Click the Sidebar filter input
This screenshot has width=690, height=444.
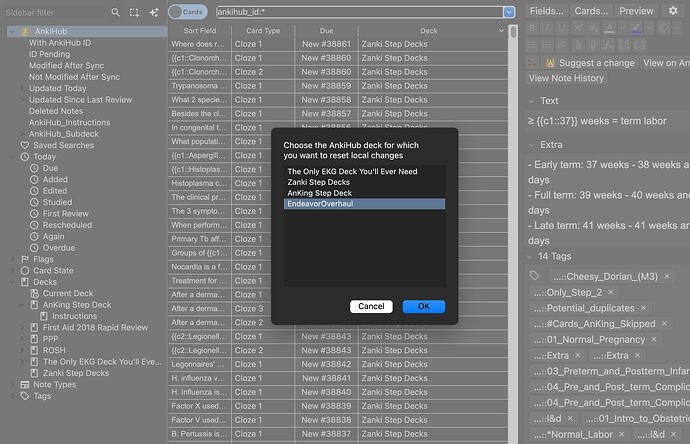(x=55, y=12)
